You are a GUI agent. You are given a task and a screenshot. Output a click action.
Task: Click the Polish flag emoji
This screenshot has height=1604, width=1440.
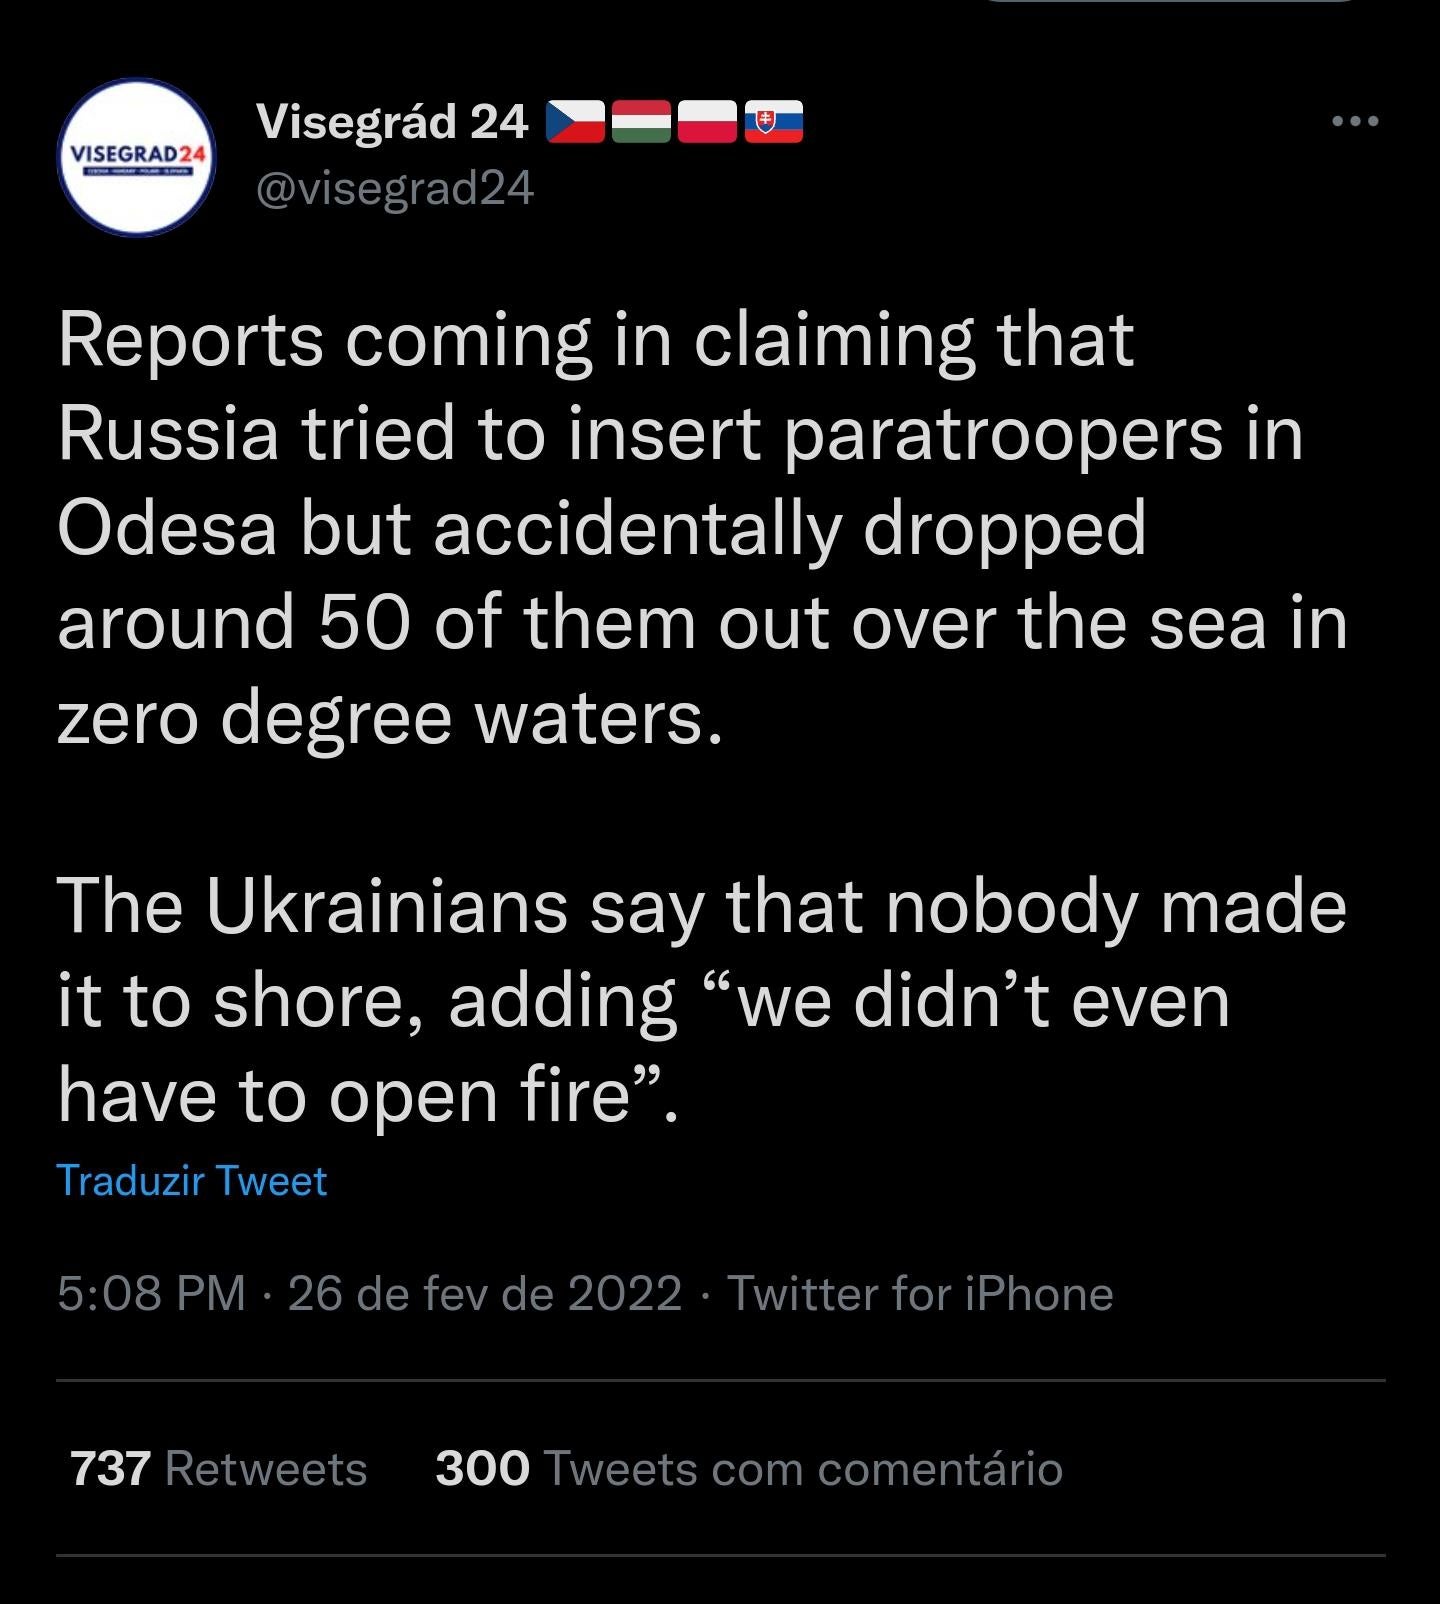click(x=707, y=122)
